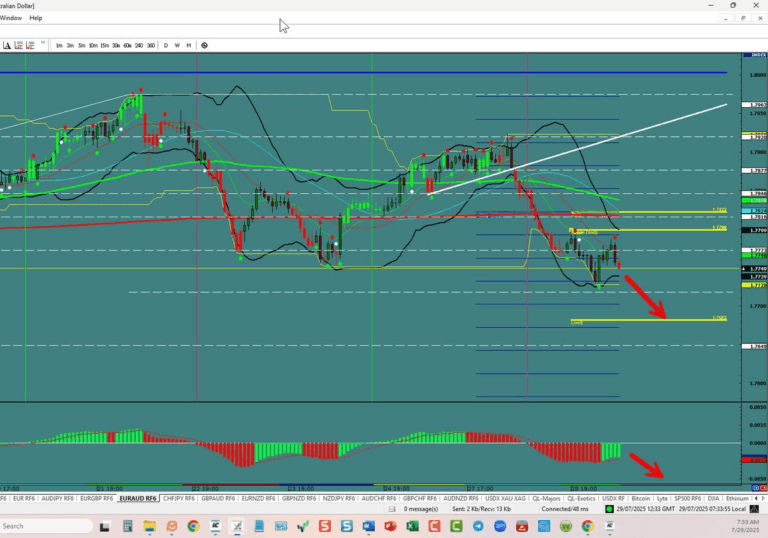Select the EURAUD RF6 tab
Viewport: 768px width, 538px height.
point(138,498)
